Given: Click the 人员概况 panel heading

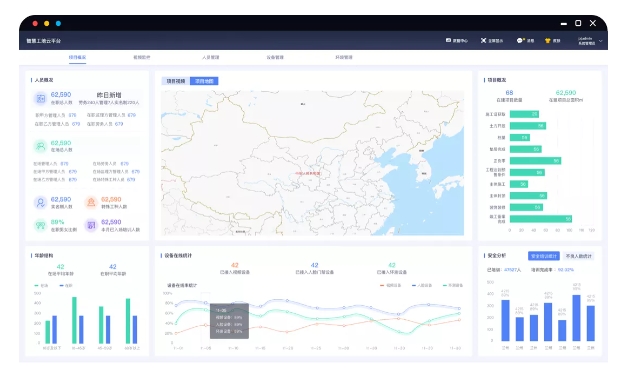Looking at the screenshot, I should 44,80.
